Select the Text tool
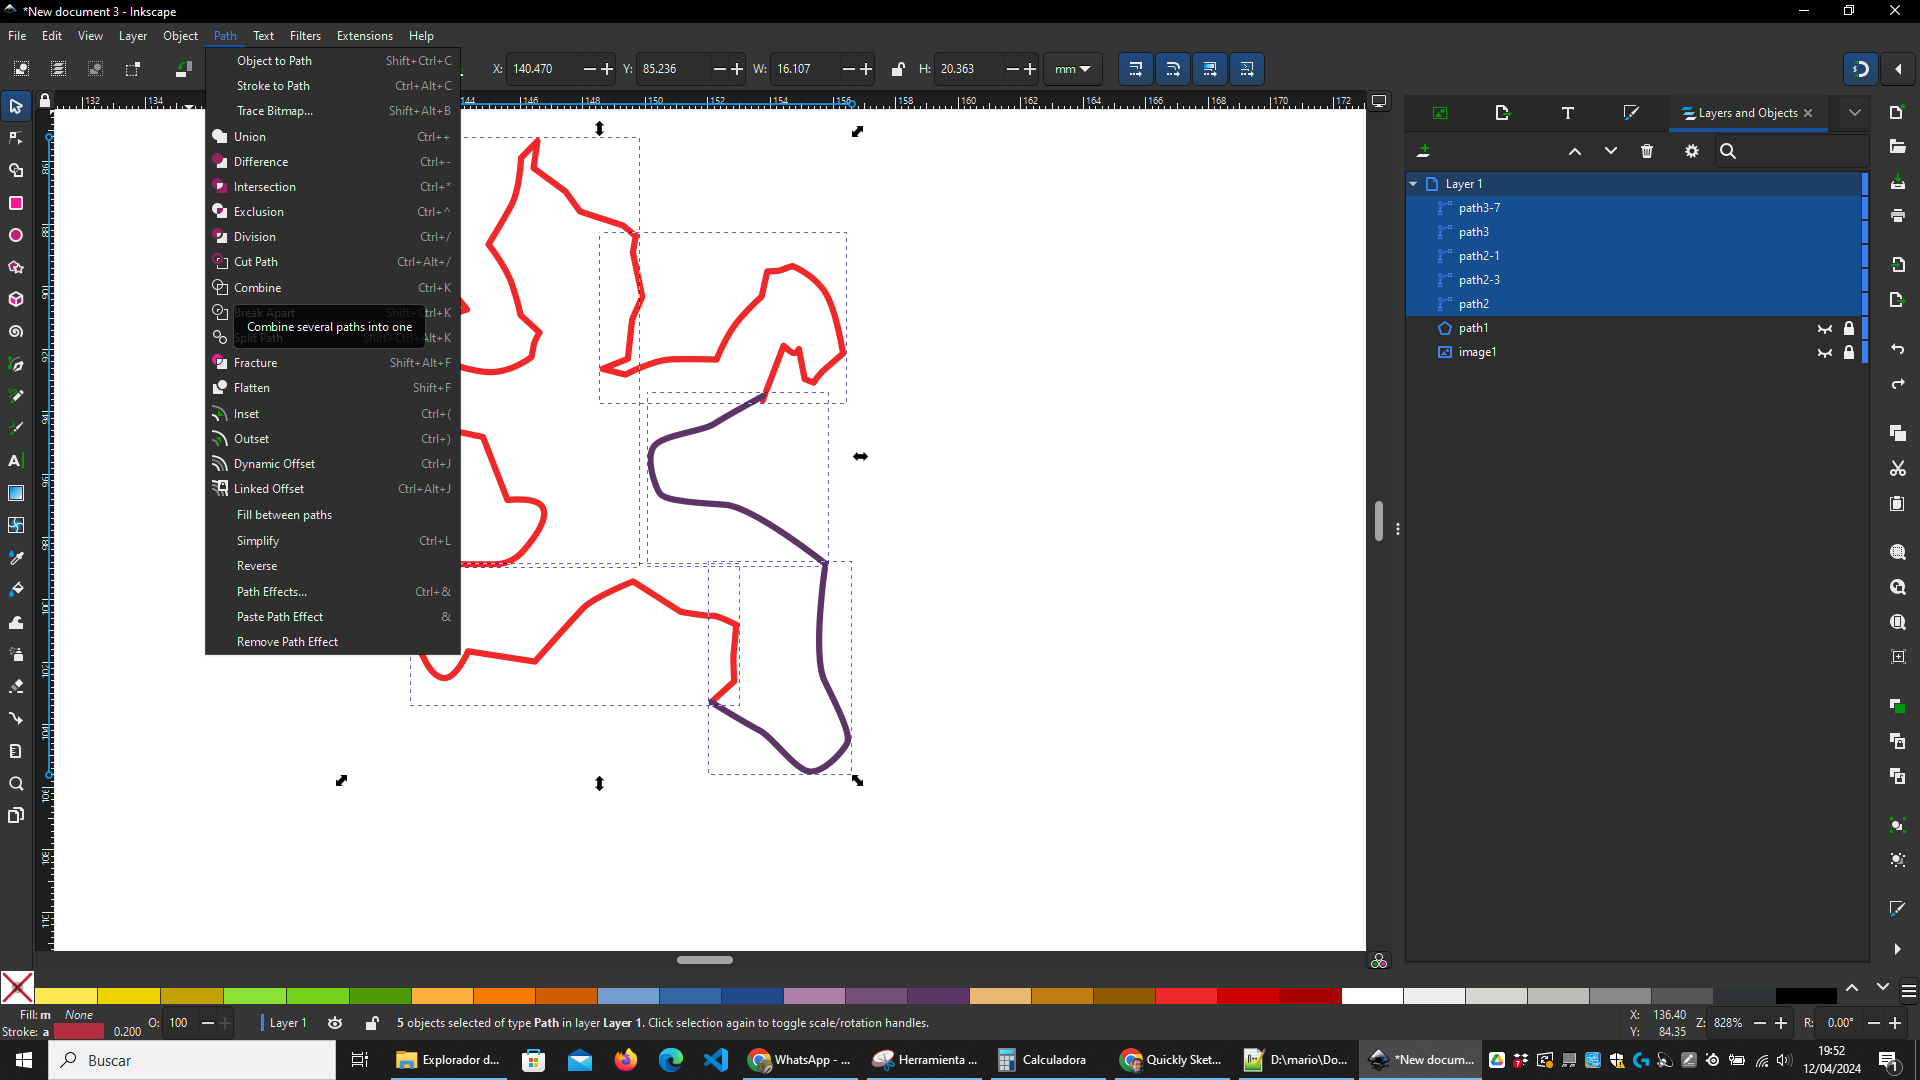 point(16,461)
